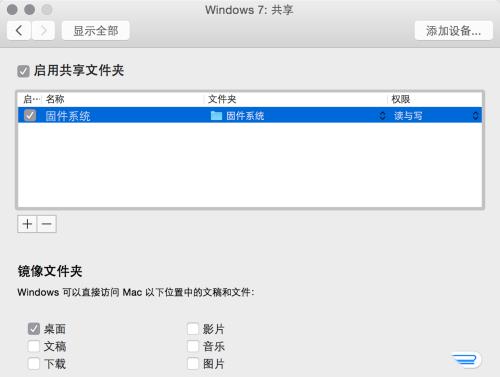Click the 权限 column header
Viewport: 500px width, 377px height.
401,99
